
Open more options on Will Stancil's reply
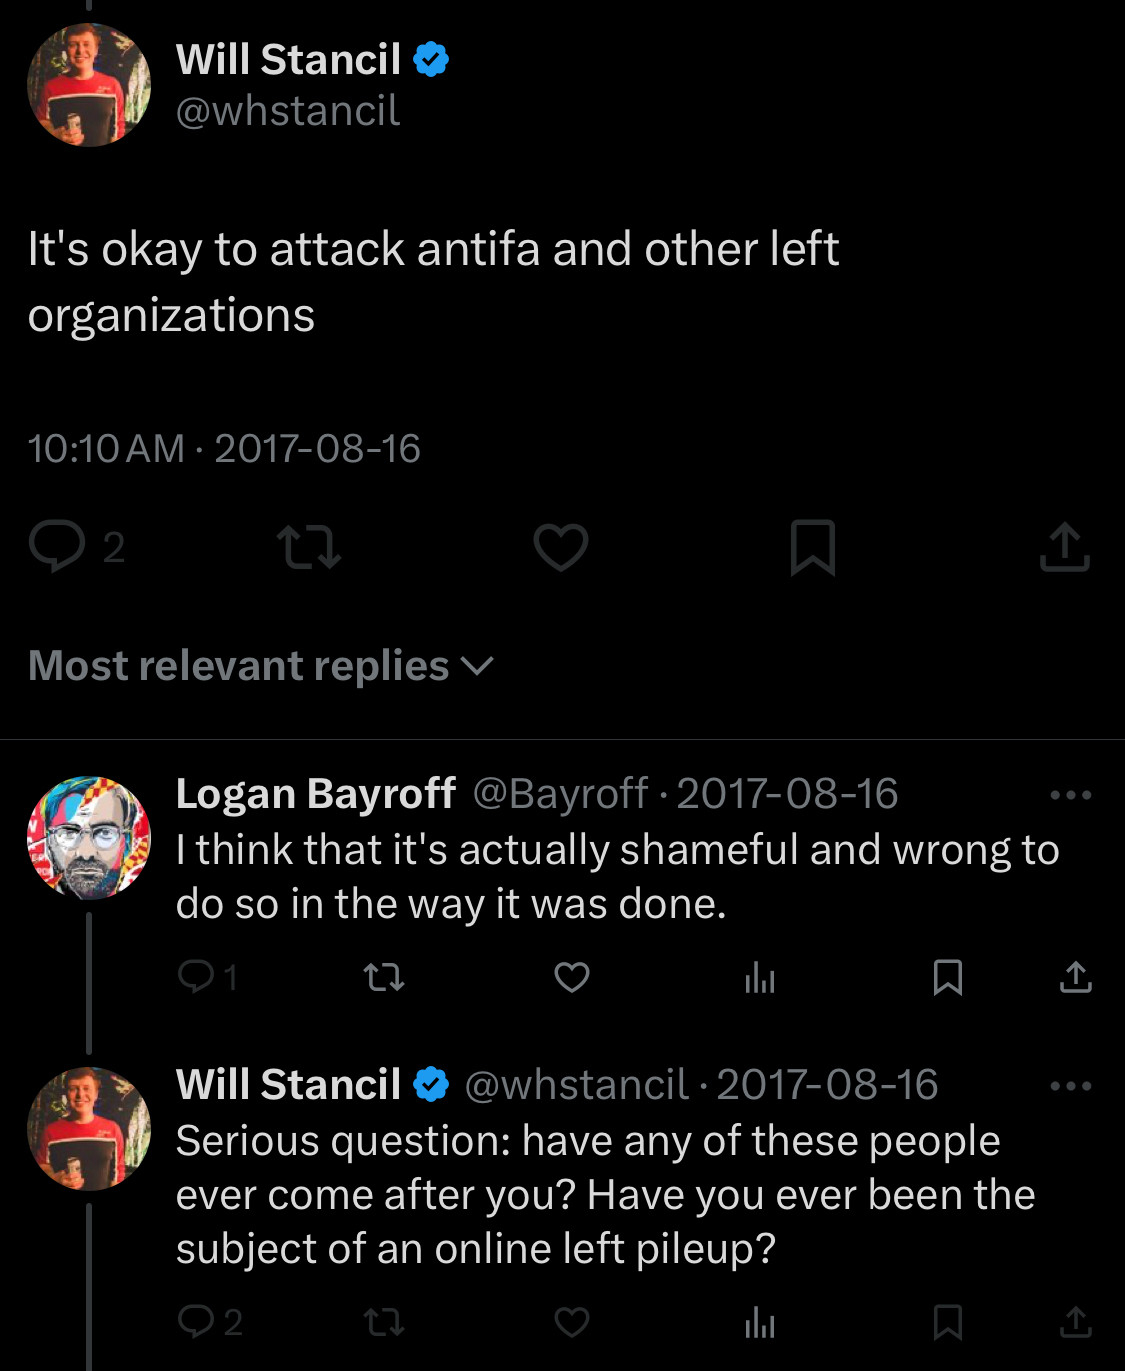click(x=1070, y=1086)
